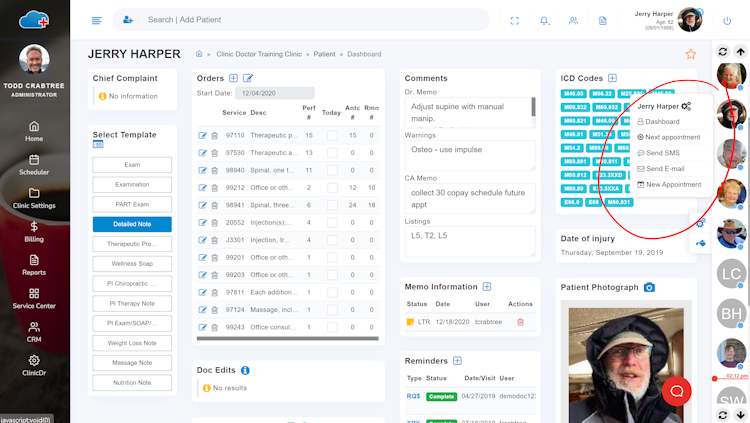The image size is (750, 423).
Task: Edit the 99212 order row
Action: [203, 188]
